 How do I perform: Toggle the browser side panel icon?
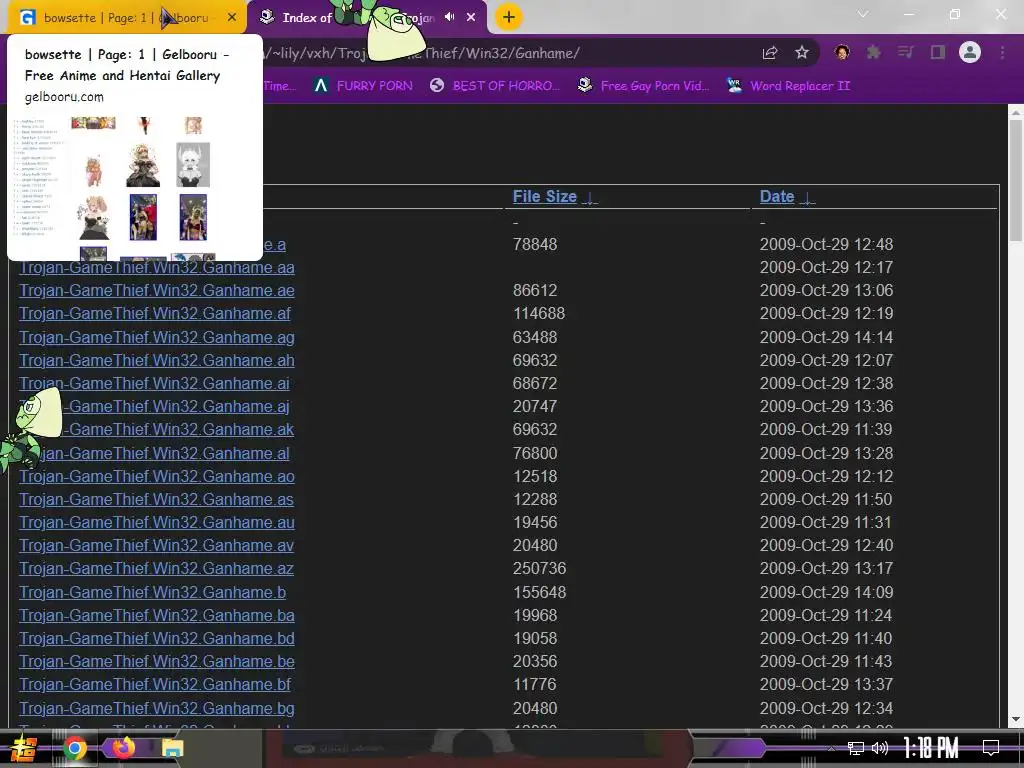(938, 52)
